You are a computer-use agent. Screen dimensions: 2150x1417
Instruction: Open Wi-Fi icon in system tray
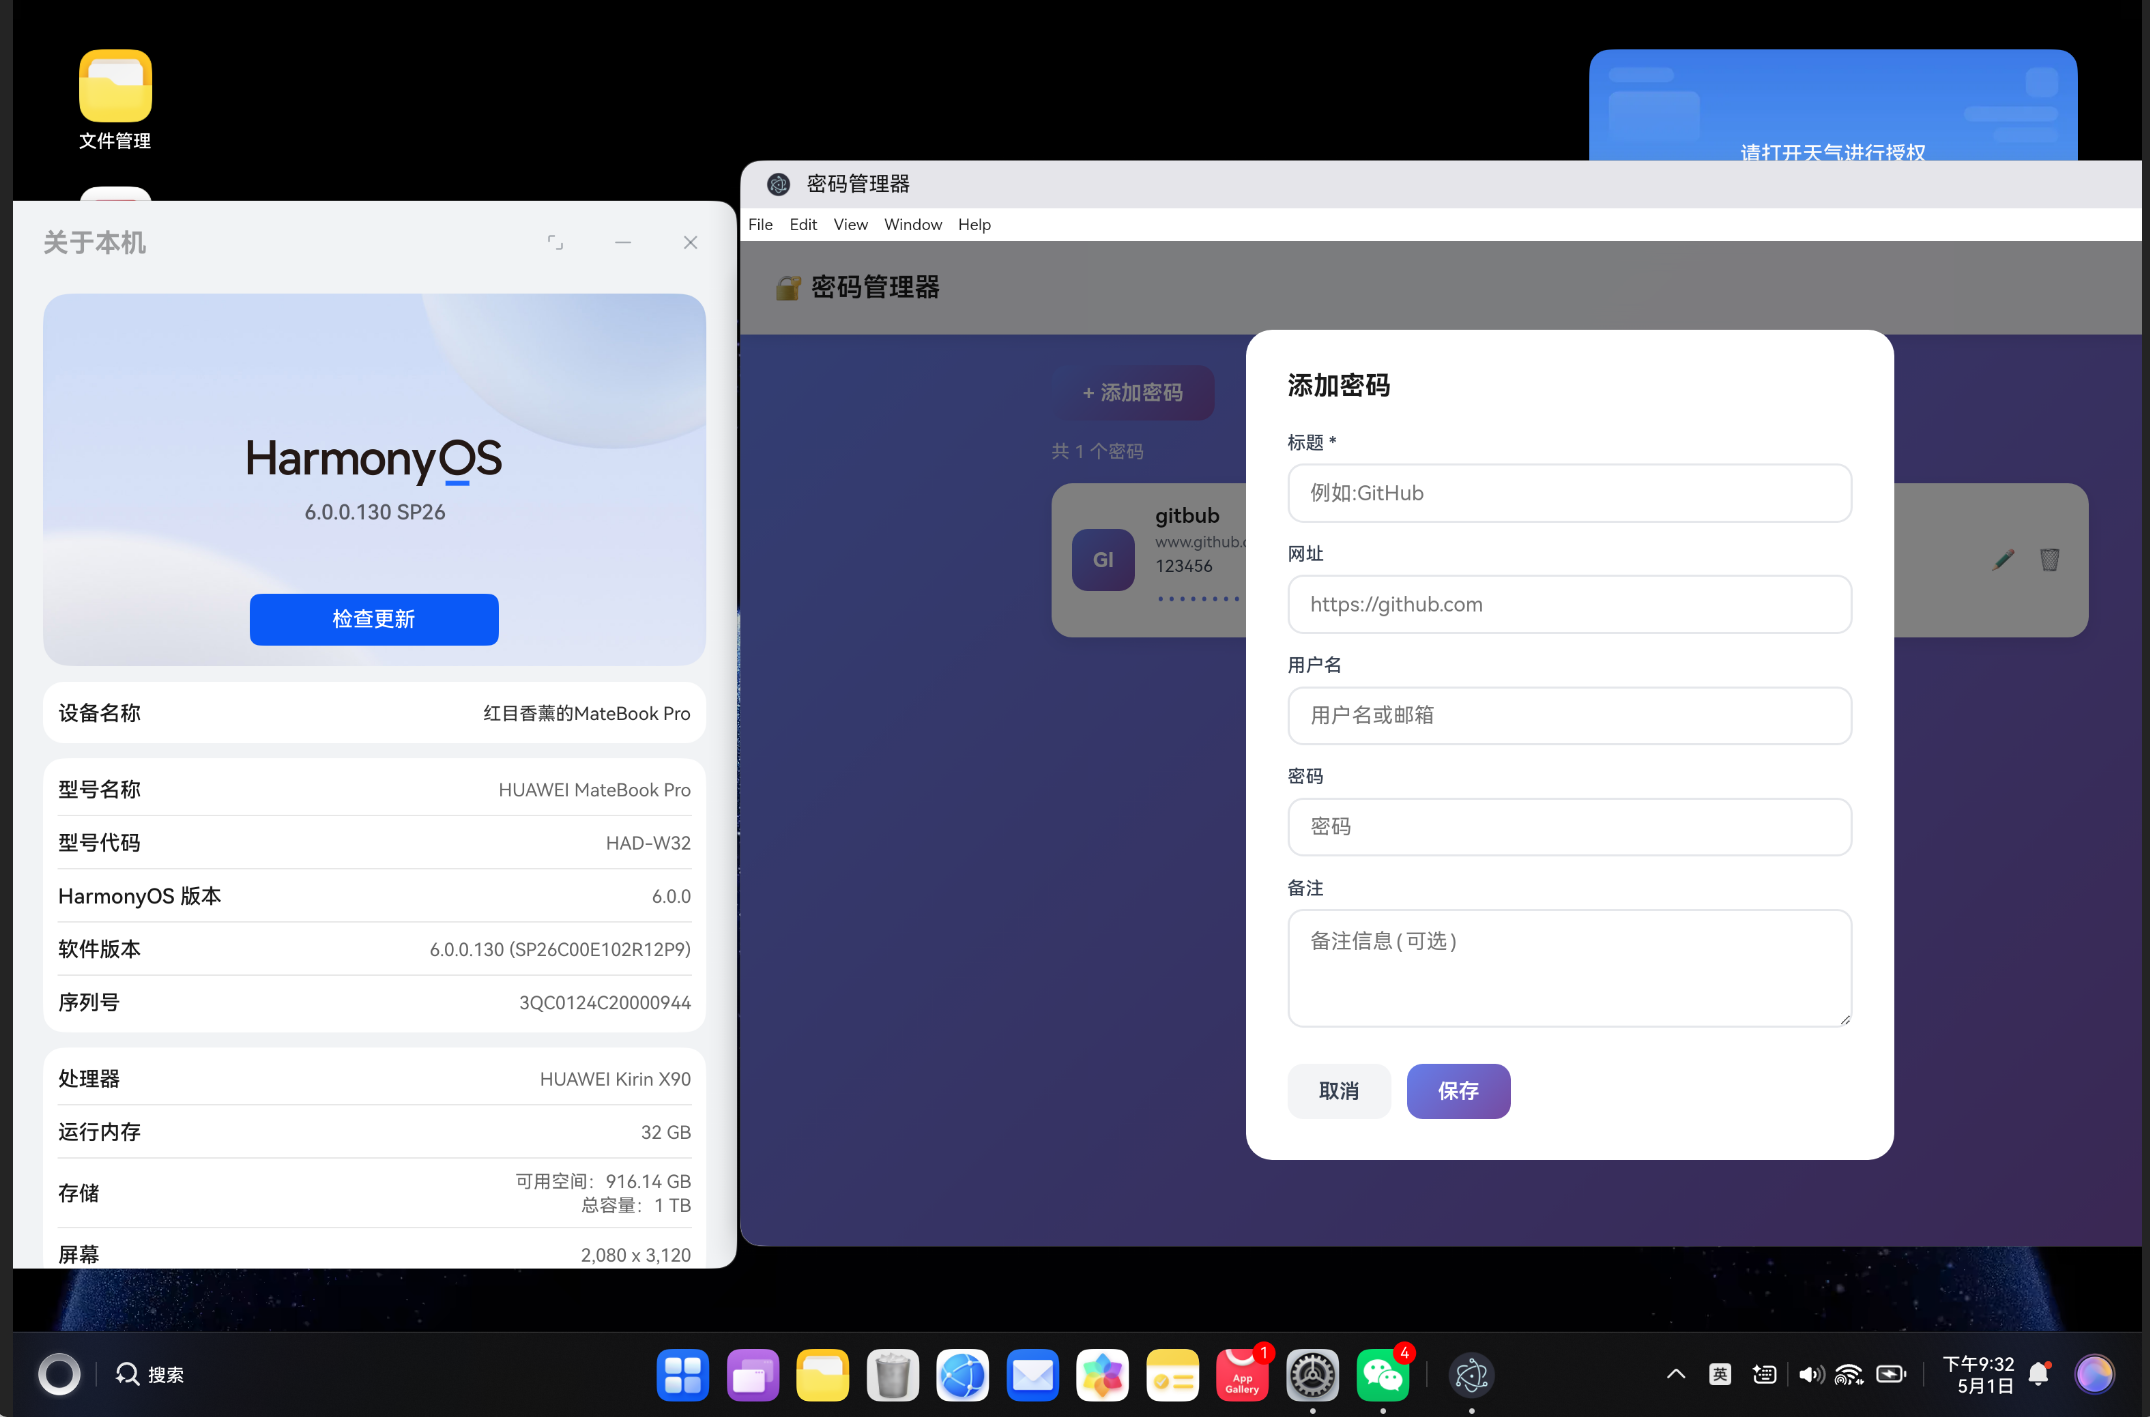click(x=1849, y=1374)
